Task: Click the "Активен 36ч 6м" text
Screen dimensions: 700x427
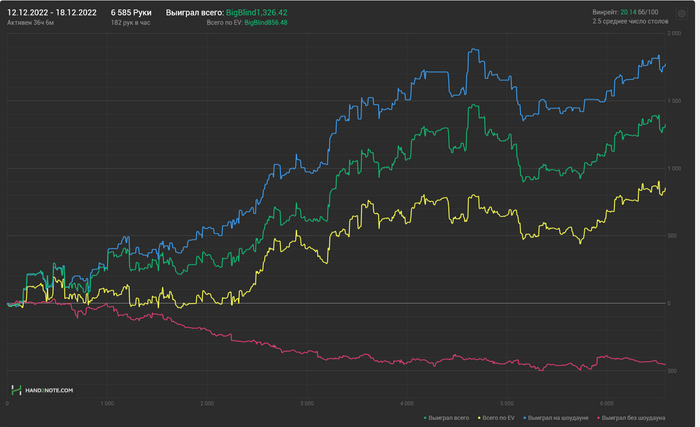Action: (30, 23)
